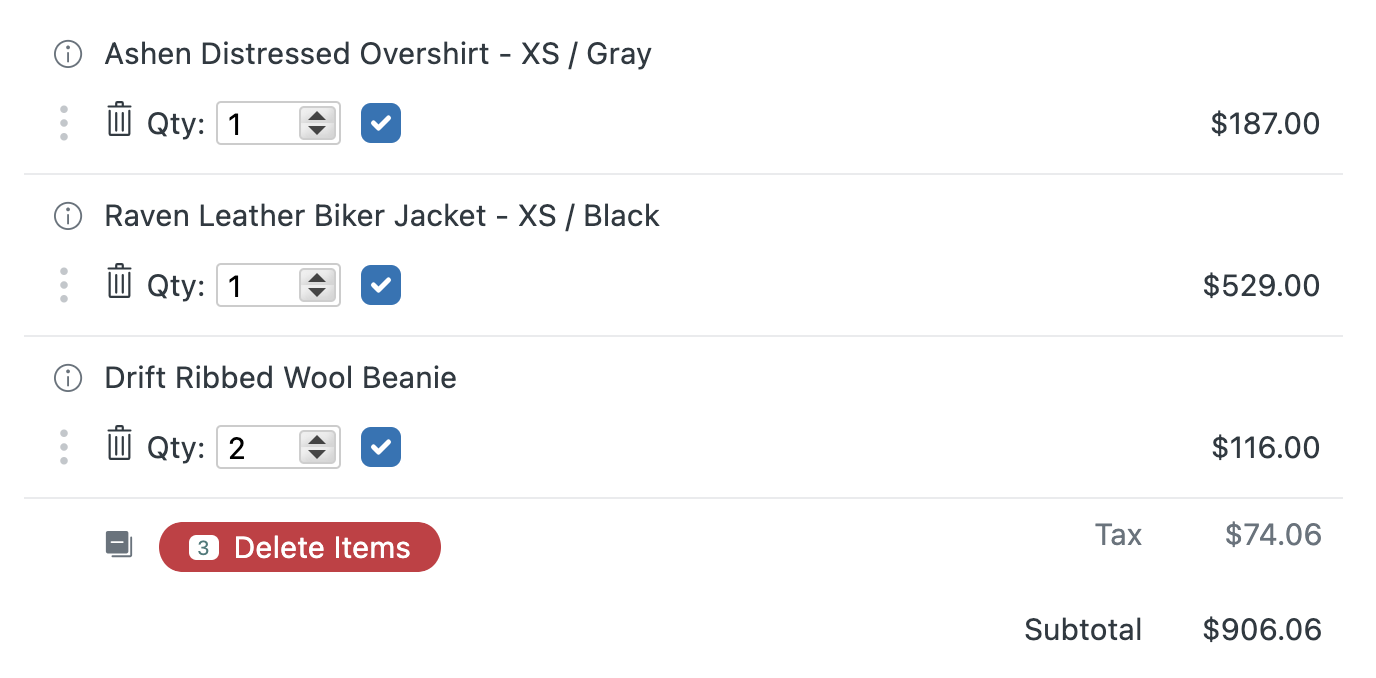Deselect the Raven Leather Biker Jacket checkbox

380,284
